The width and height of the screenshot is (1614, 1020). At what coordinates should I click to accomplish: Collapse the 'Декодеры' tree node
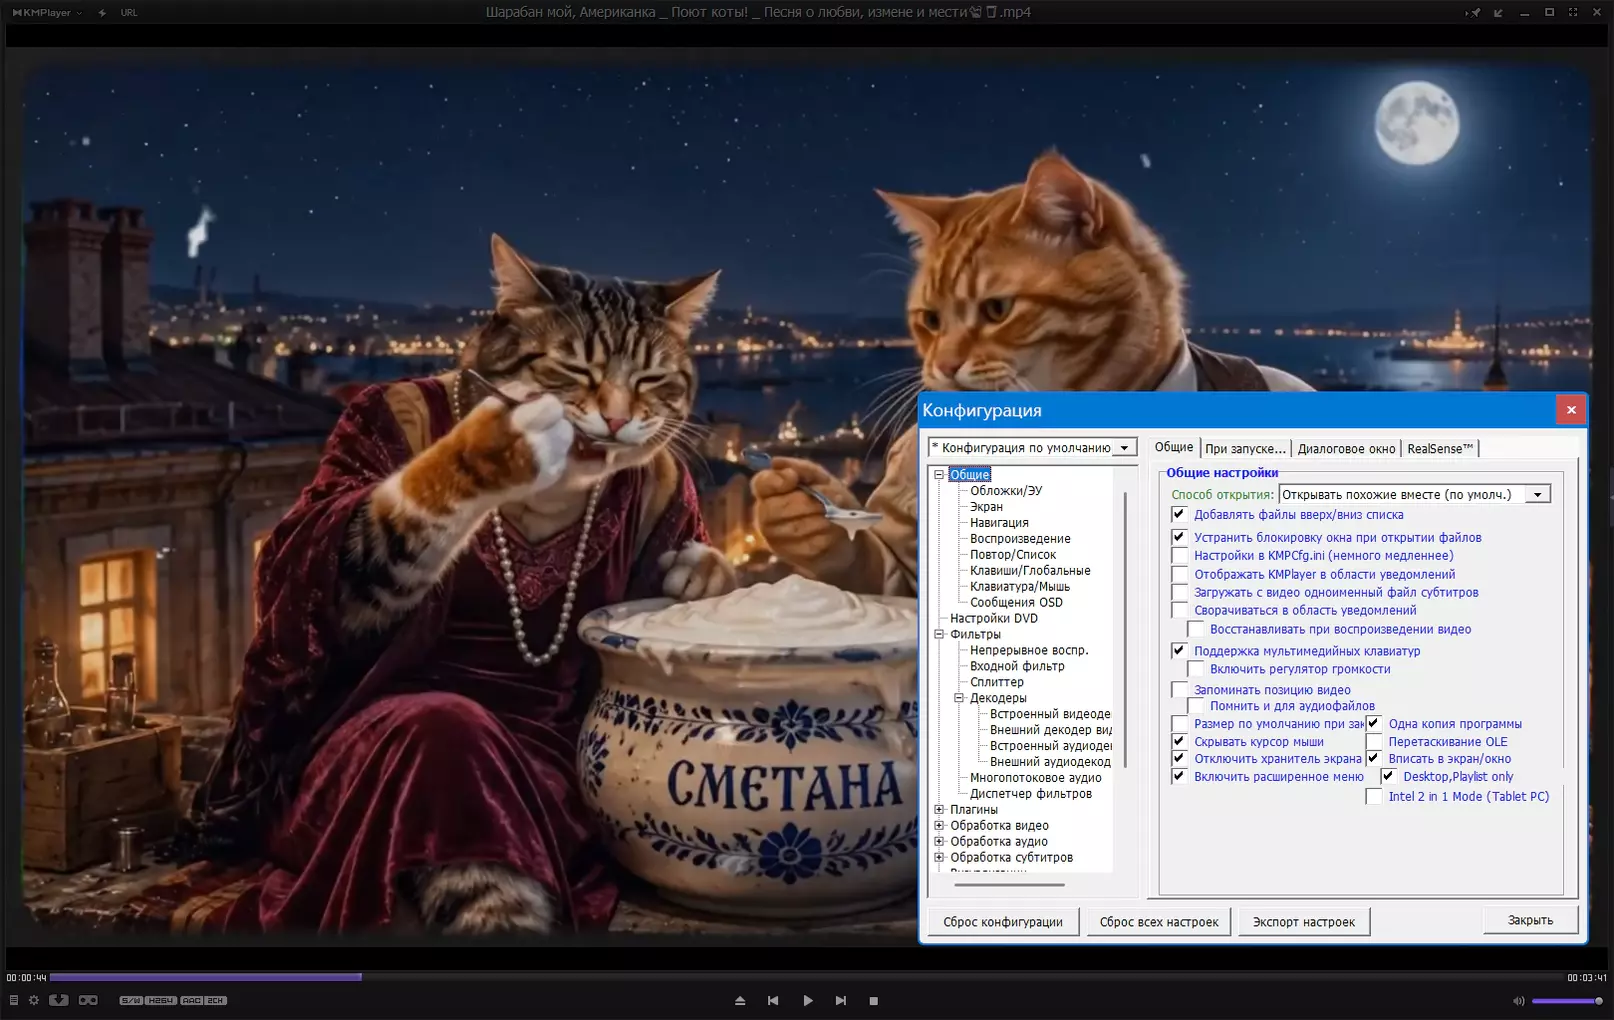pyautogui.click(x=959, y=698)
